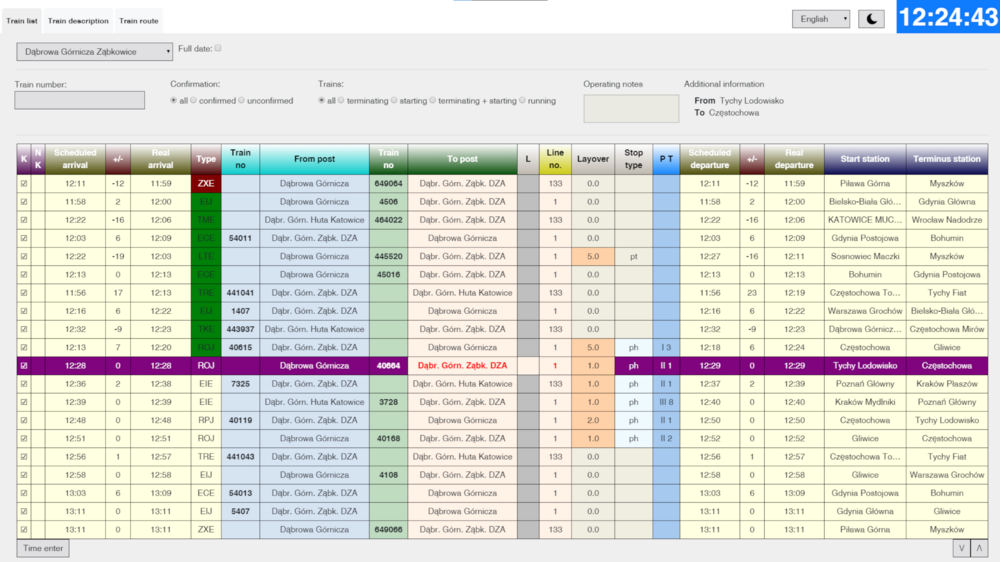Open the Dąbrowa Górnicza Ząbkowice station dropdown
This screenshot has width=1000, height=562.
[x=94, y=52]
